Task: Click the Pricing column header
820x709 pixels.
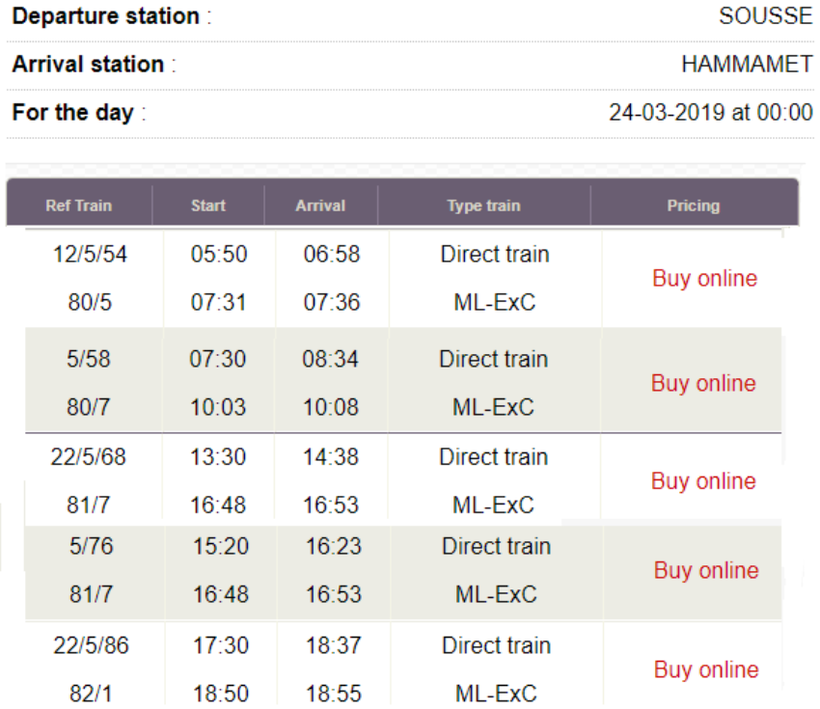Action: pyautogui.click(x=693, y=206)
